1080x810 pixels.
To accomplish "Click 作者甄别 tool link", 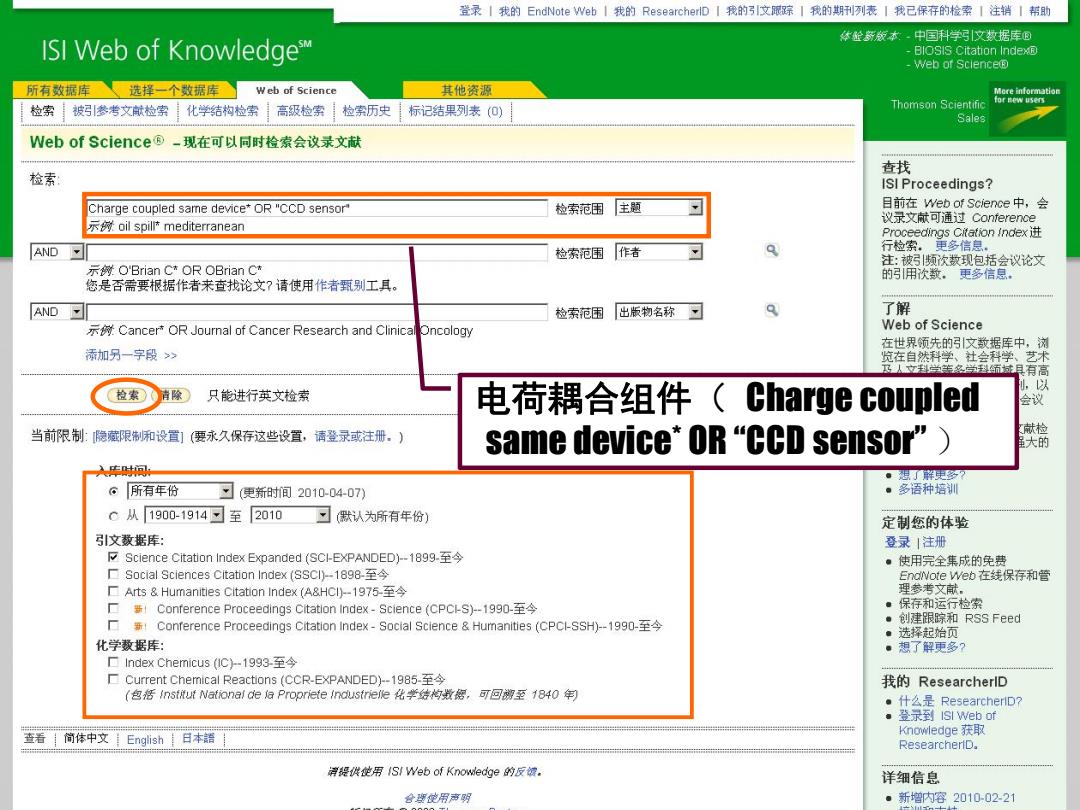I will tap(340, 285).
